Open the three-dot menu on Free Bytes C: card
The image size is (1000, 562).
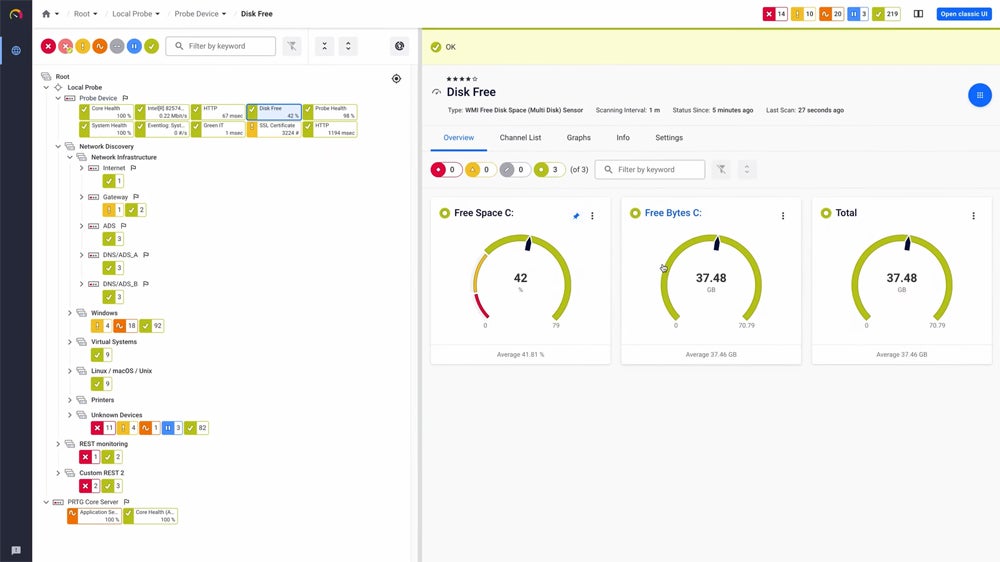point(783,216)
